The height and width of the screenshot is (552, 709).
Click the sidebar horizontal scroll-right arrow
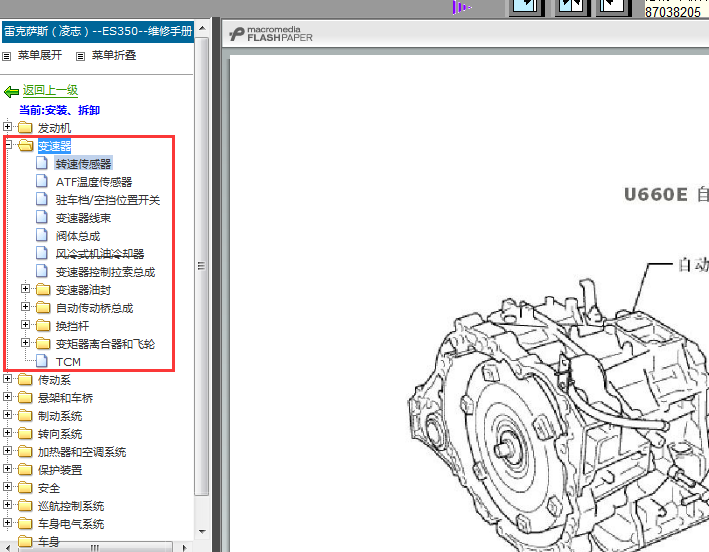(x=184, y=547)
